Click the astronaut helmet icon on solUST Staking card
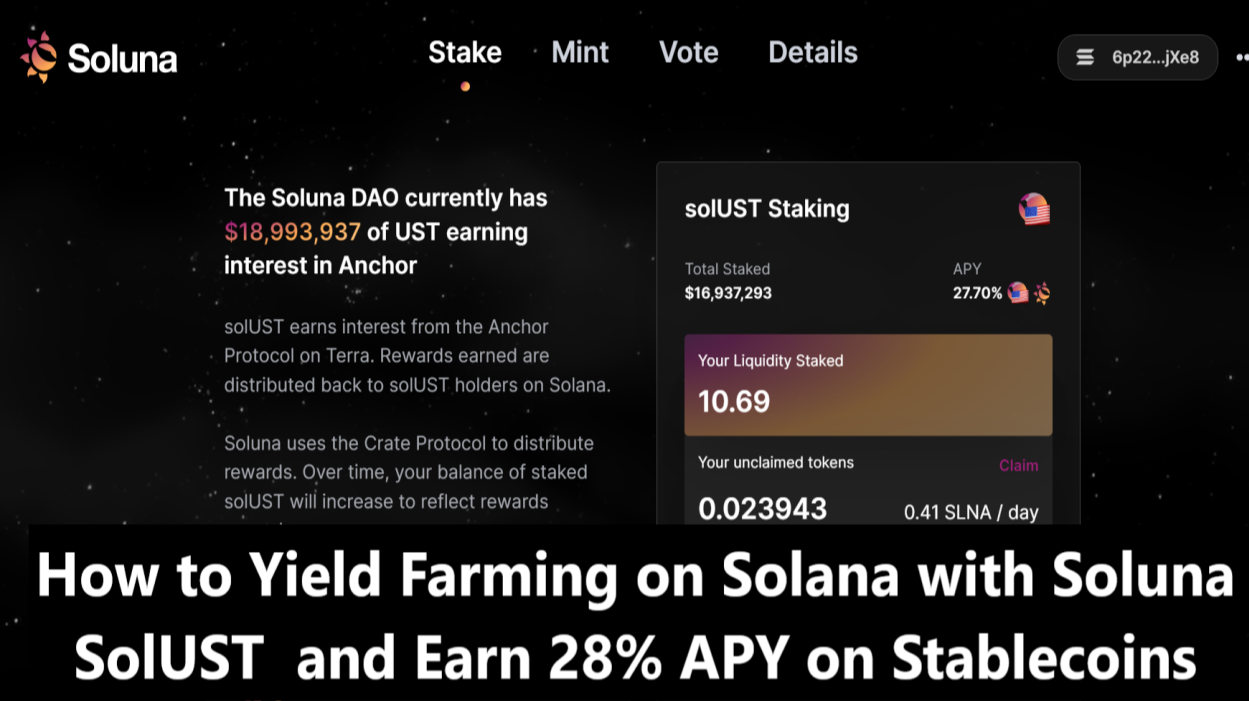This screenshot has width=1249, height=701. coord(1034,209)
